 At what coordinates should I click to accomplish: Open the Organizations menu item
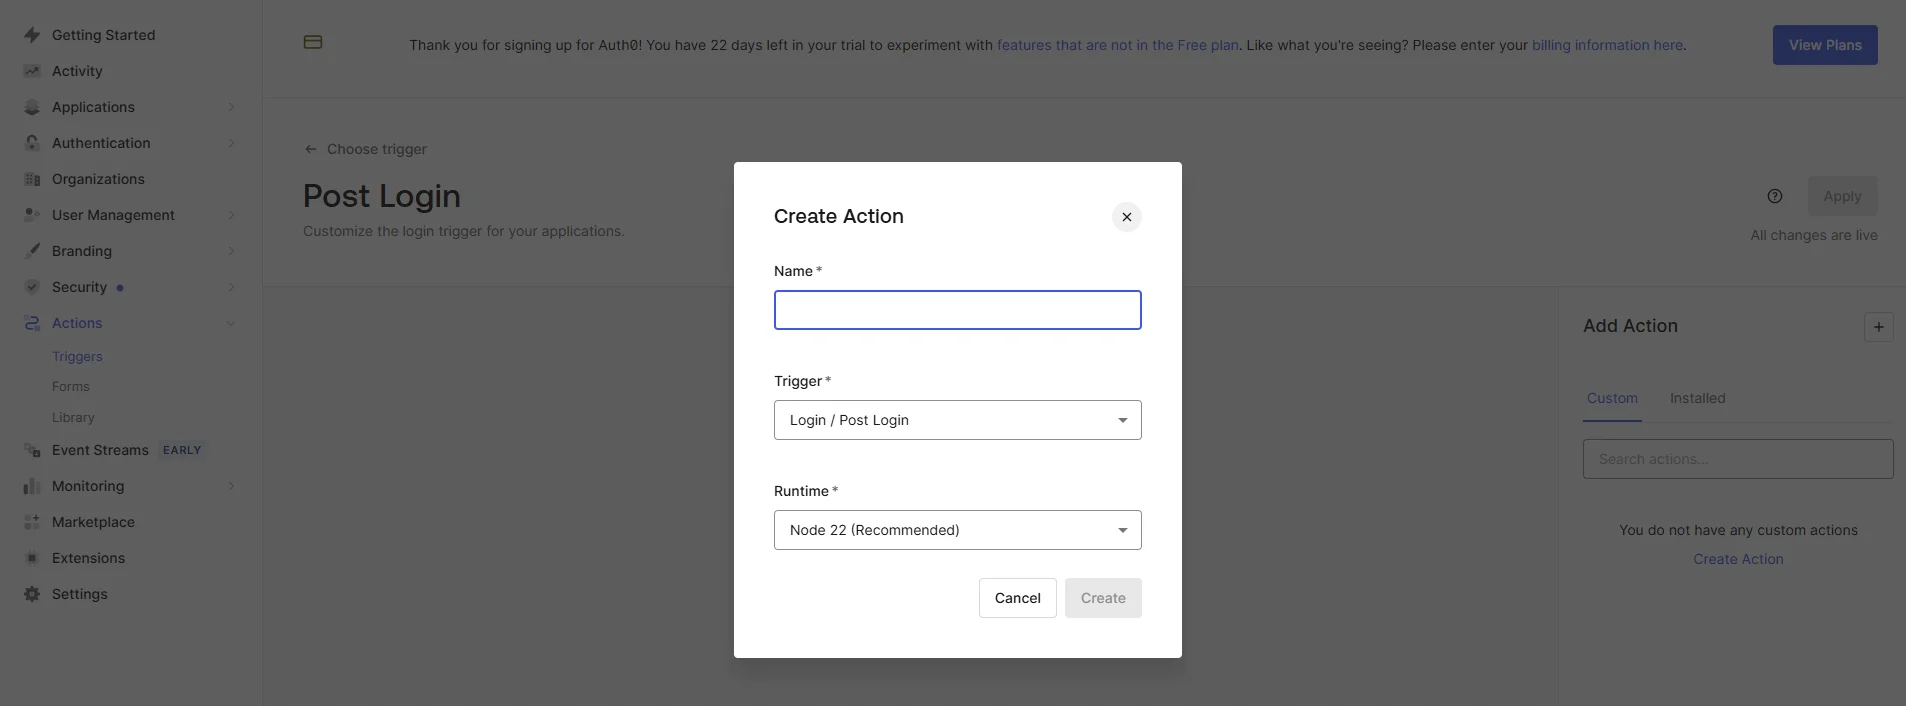coord(98,179)
